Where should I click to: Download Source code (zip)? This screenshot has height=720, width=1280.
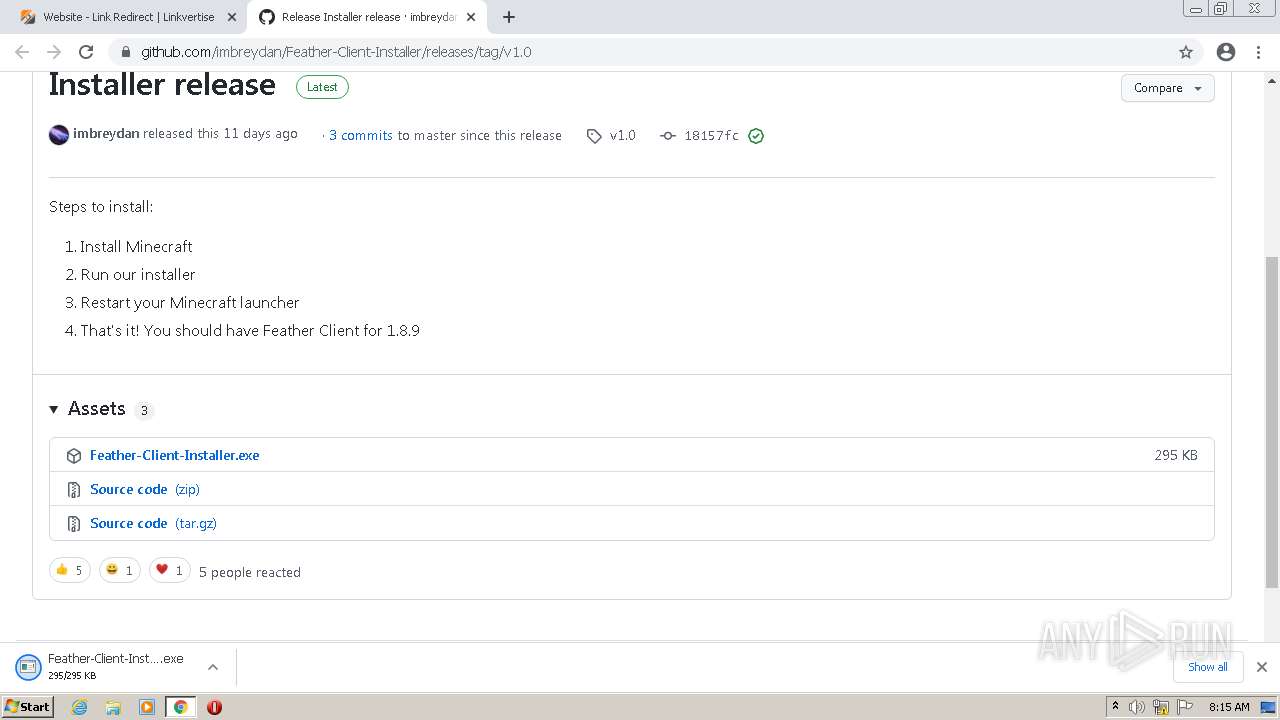point(145,489)
